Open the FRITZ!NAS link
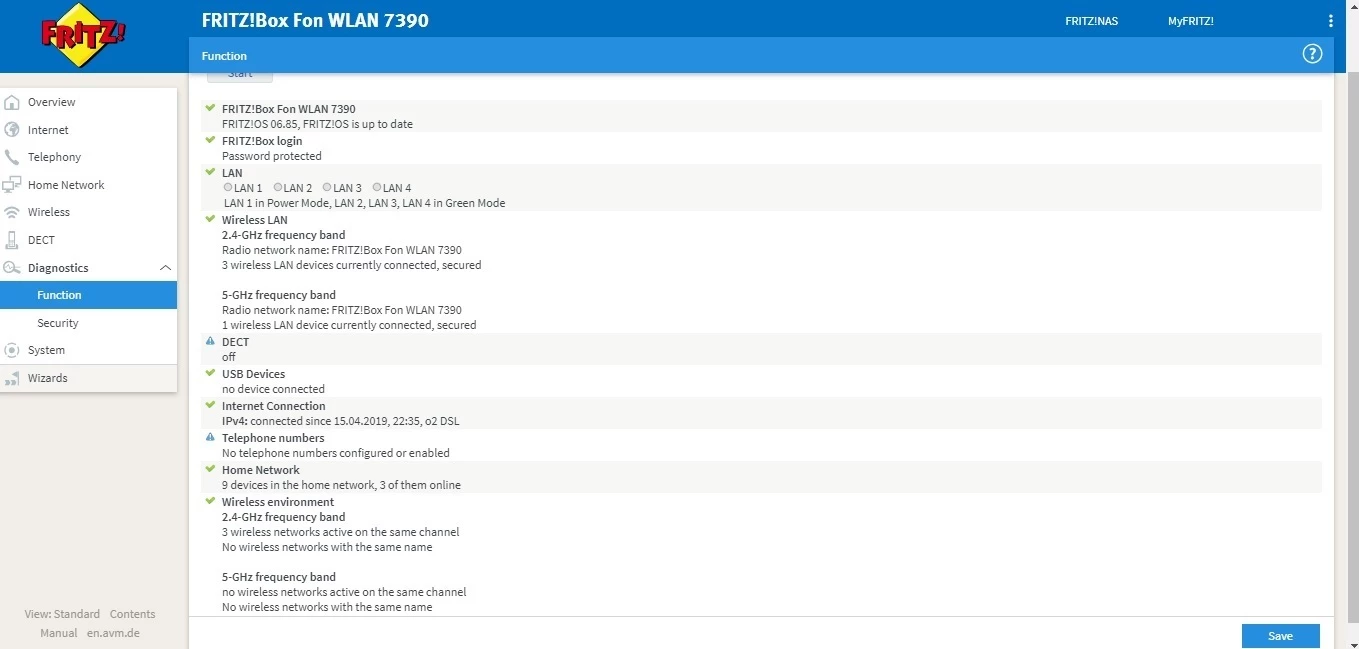 1091,21
